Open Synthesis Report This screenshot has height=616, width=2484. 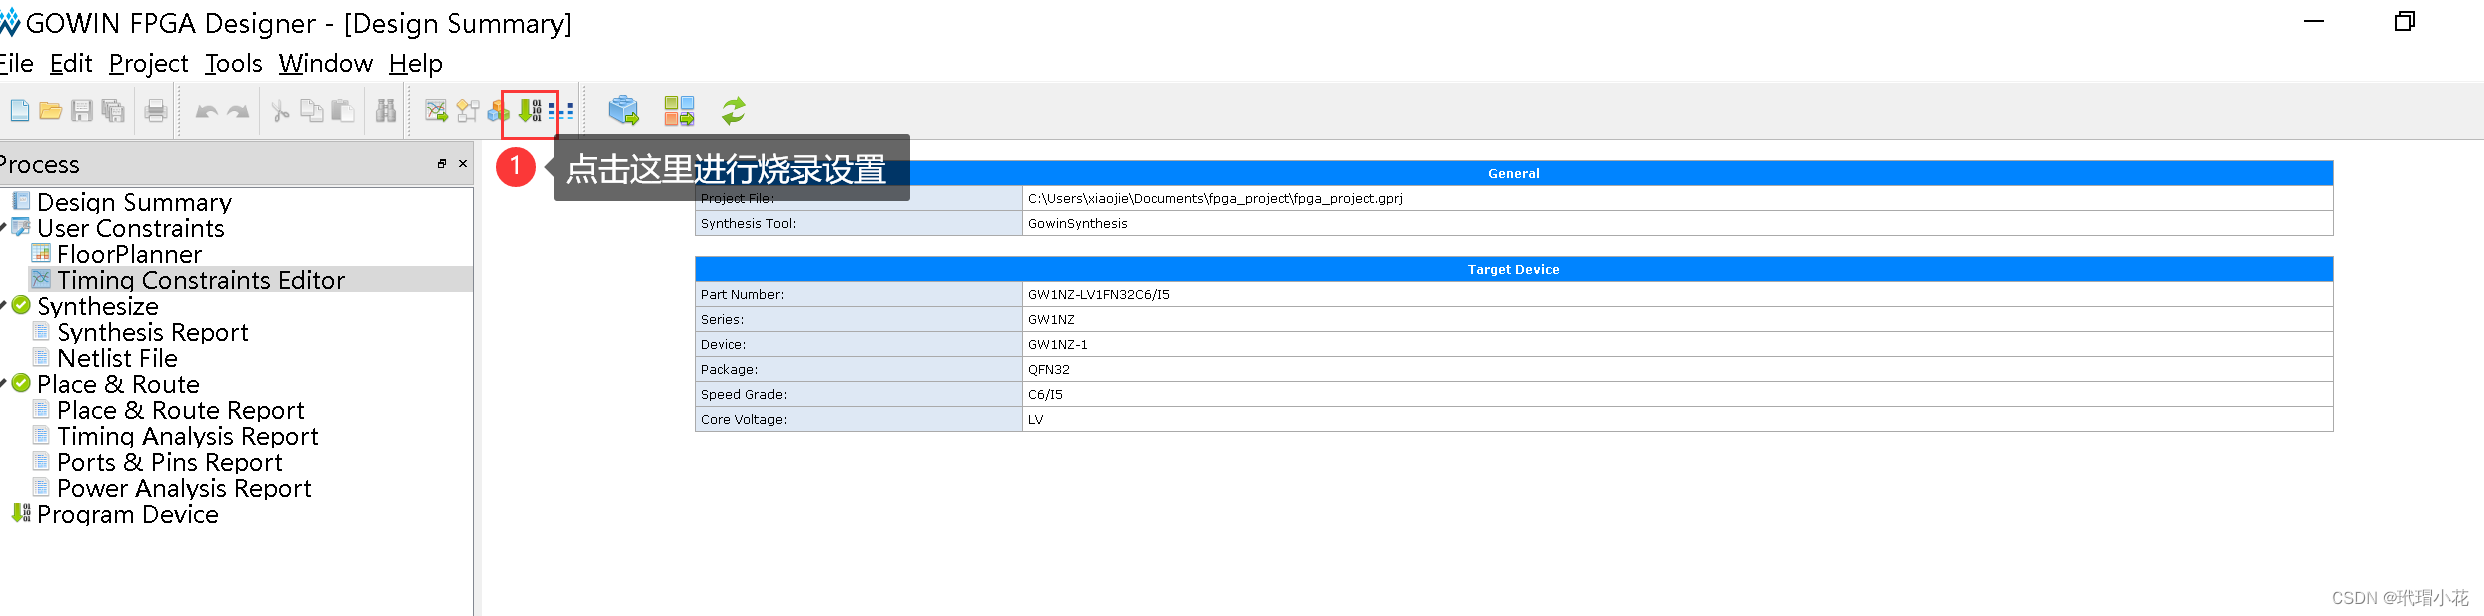152,332
